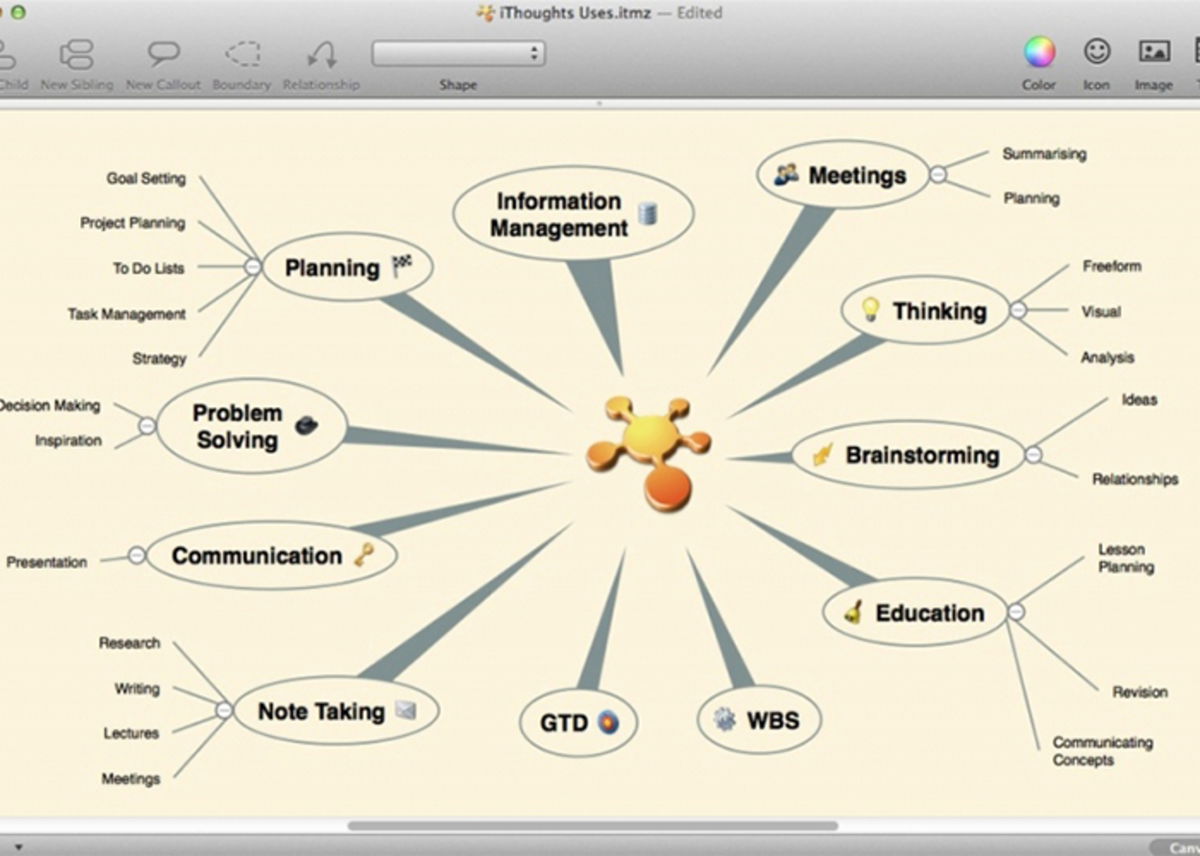Screen dimensions: 1200x856
Task: Collapse the Planning branch
Action: [253, 268]
